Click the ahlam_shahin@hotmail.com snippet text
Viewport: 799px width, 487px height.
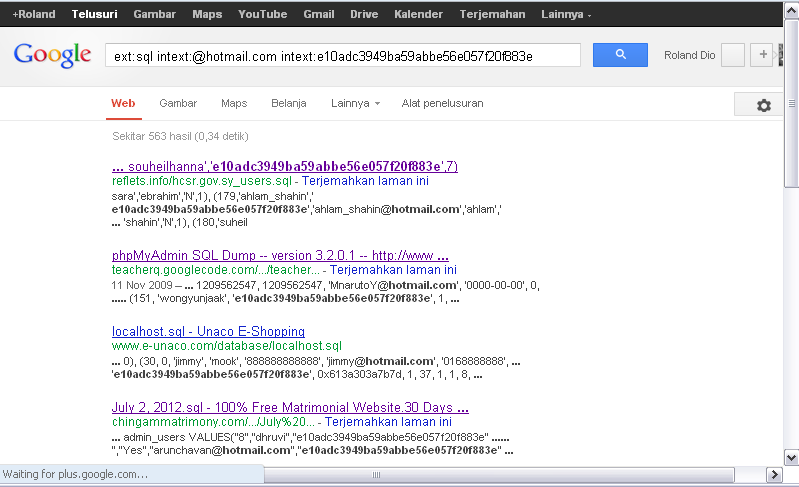387,209
